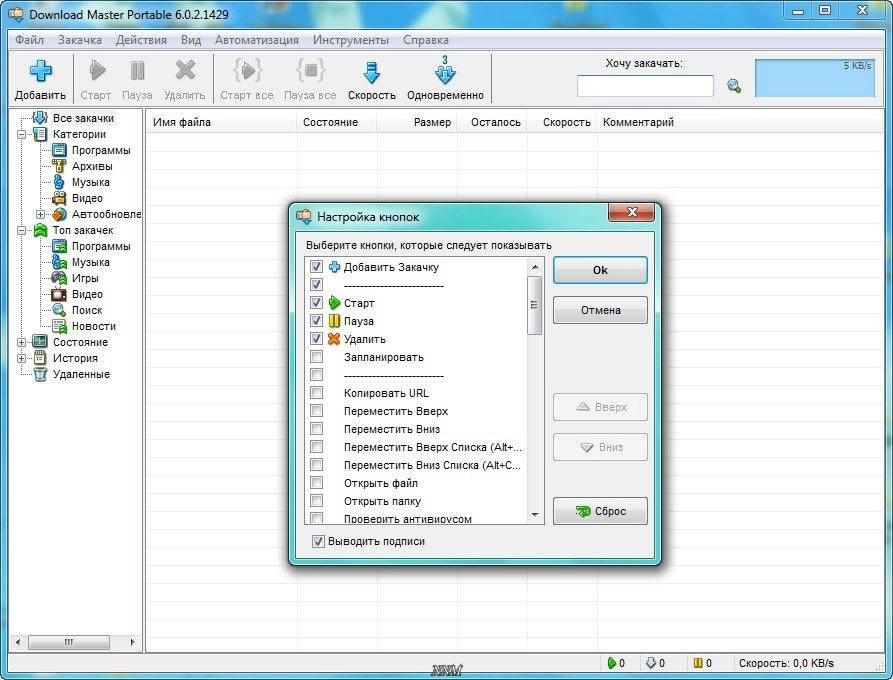Select Игры under Топ закачек
This screenshot has width=893, height=680.
(85, 278)
